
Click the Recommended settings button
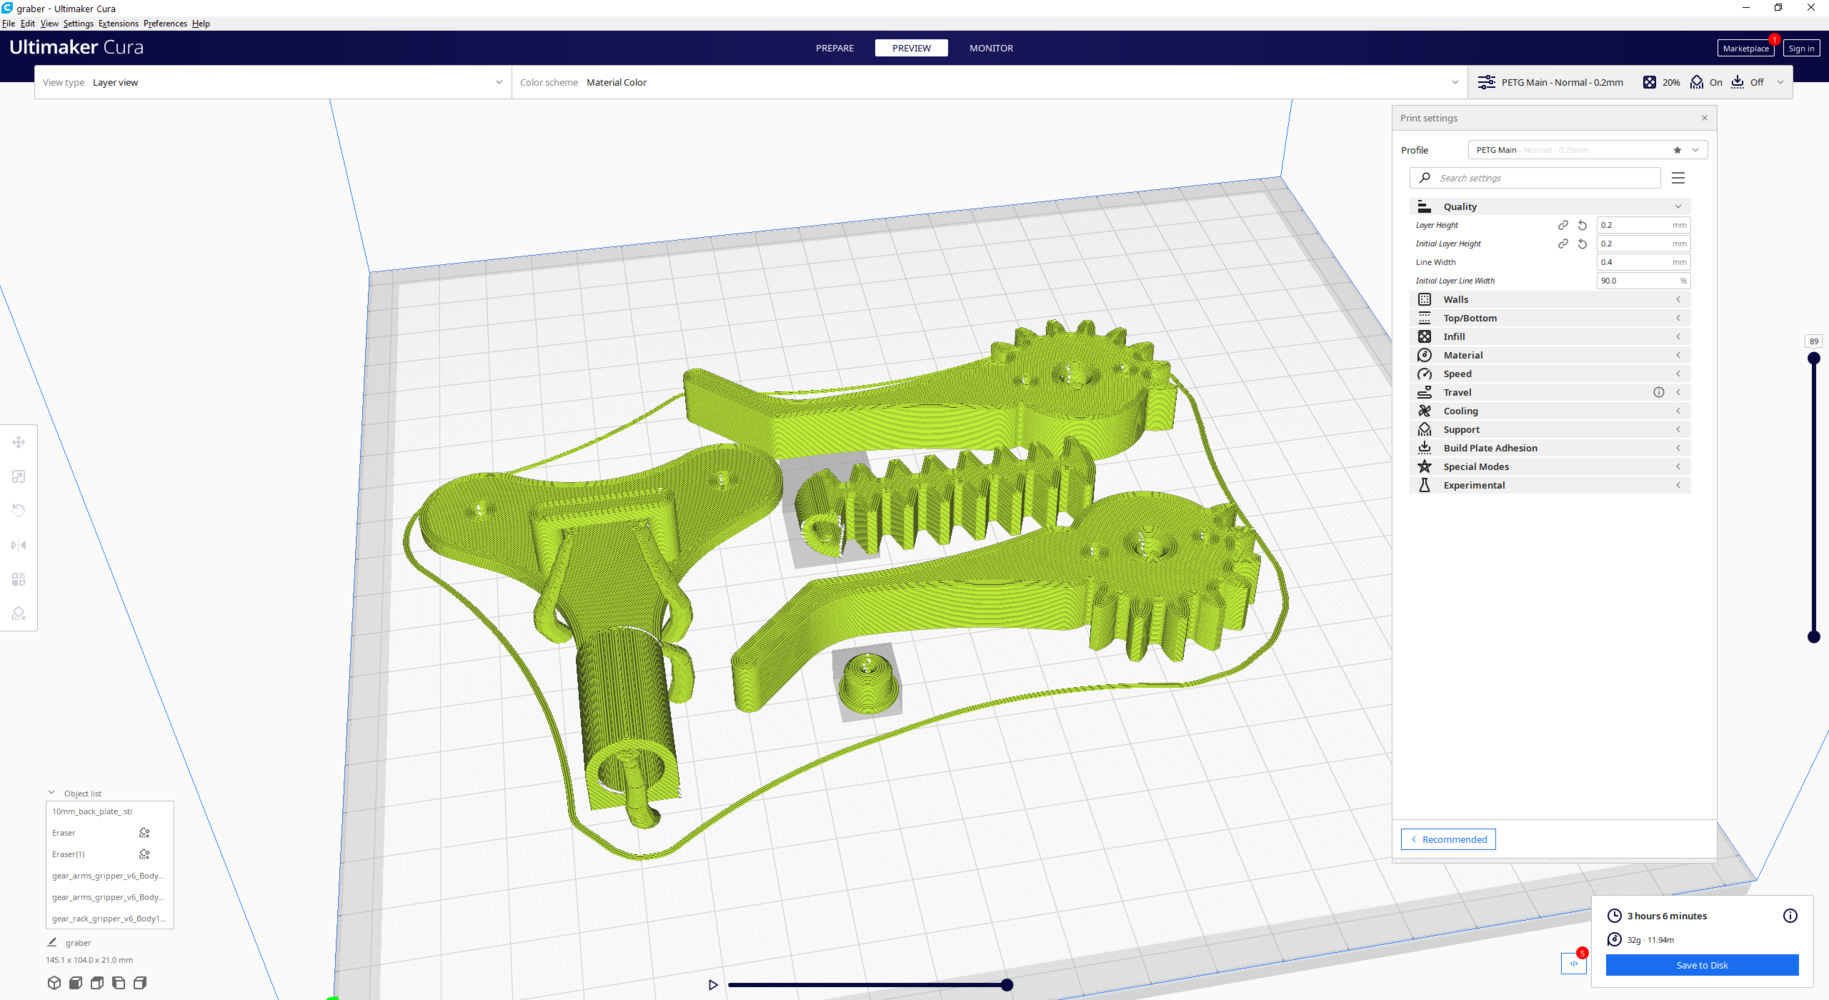tap(1448, 839)
